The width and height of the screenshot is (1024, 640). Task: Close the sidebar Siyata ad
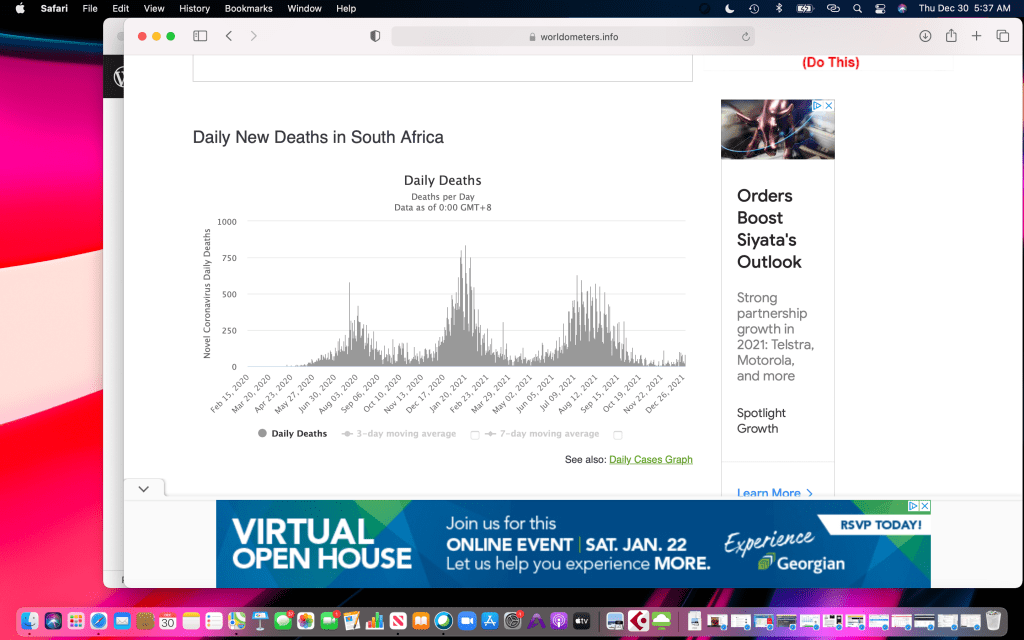(x=828, y=105)
